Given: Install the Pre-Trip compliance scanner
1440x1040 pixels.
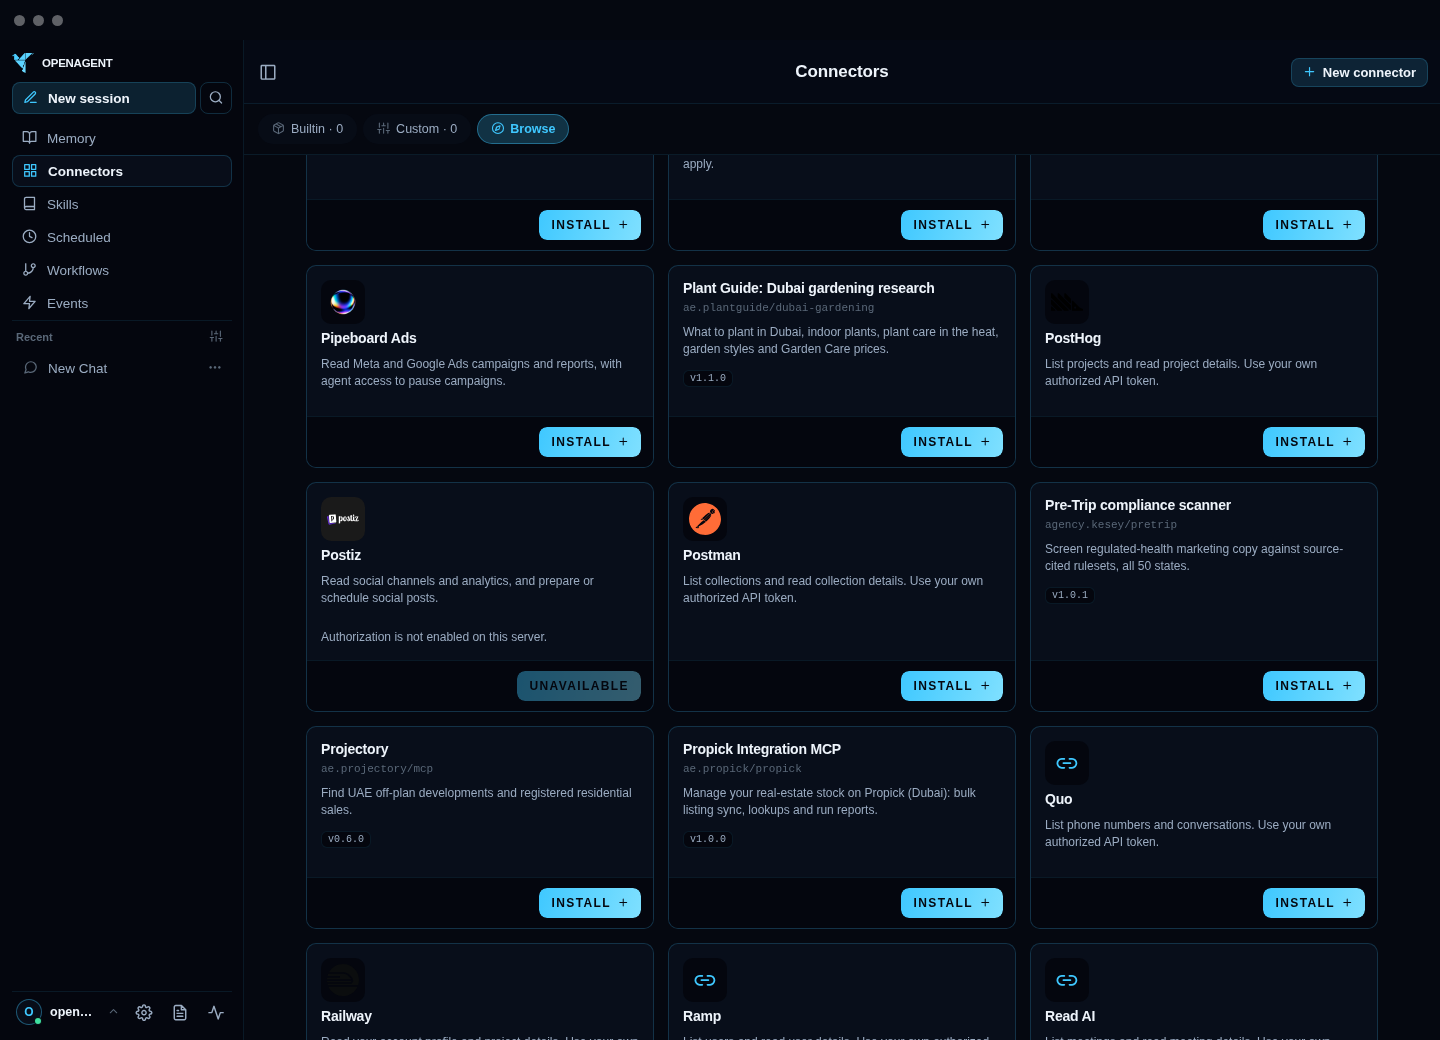Looking at the screenshot, I should (1314, 686).
